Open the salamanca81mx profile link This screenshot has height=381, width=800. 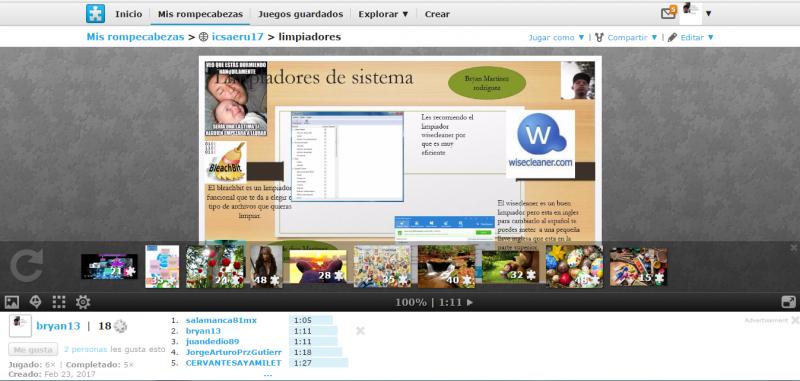click(221, 320)
